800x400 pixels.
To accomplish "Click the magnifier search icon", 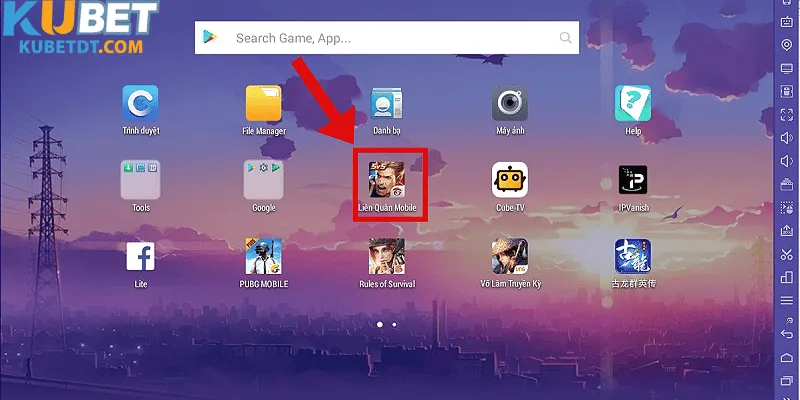I will [565, 37].
